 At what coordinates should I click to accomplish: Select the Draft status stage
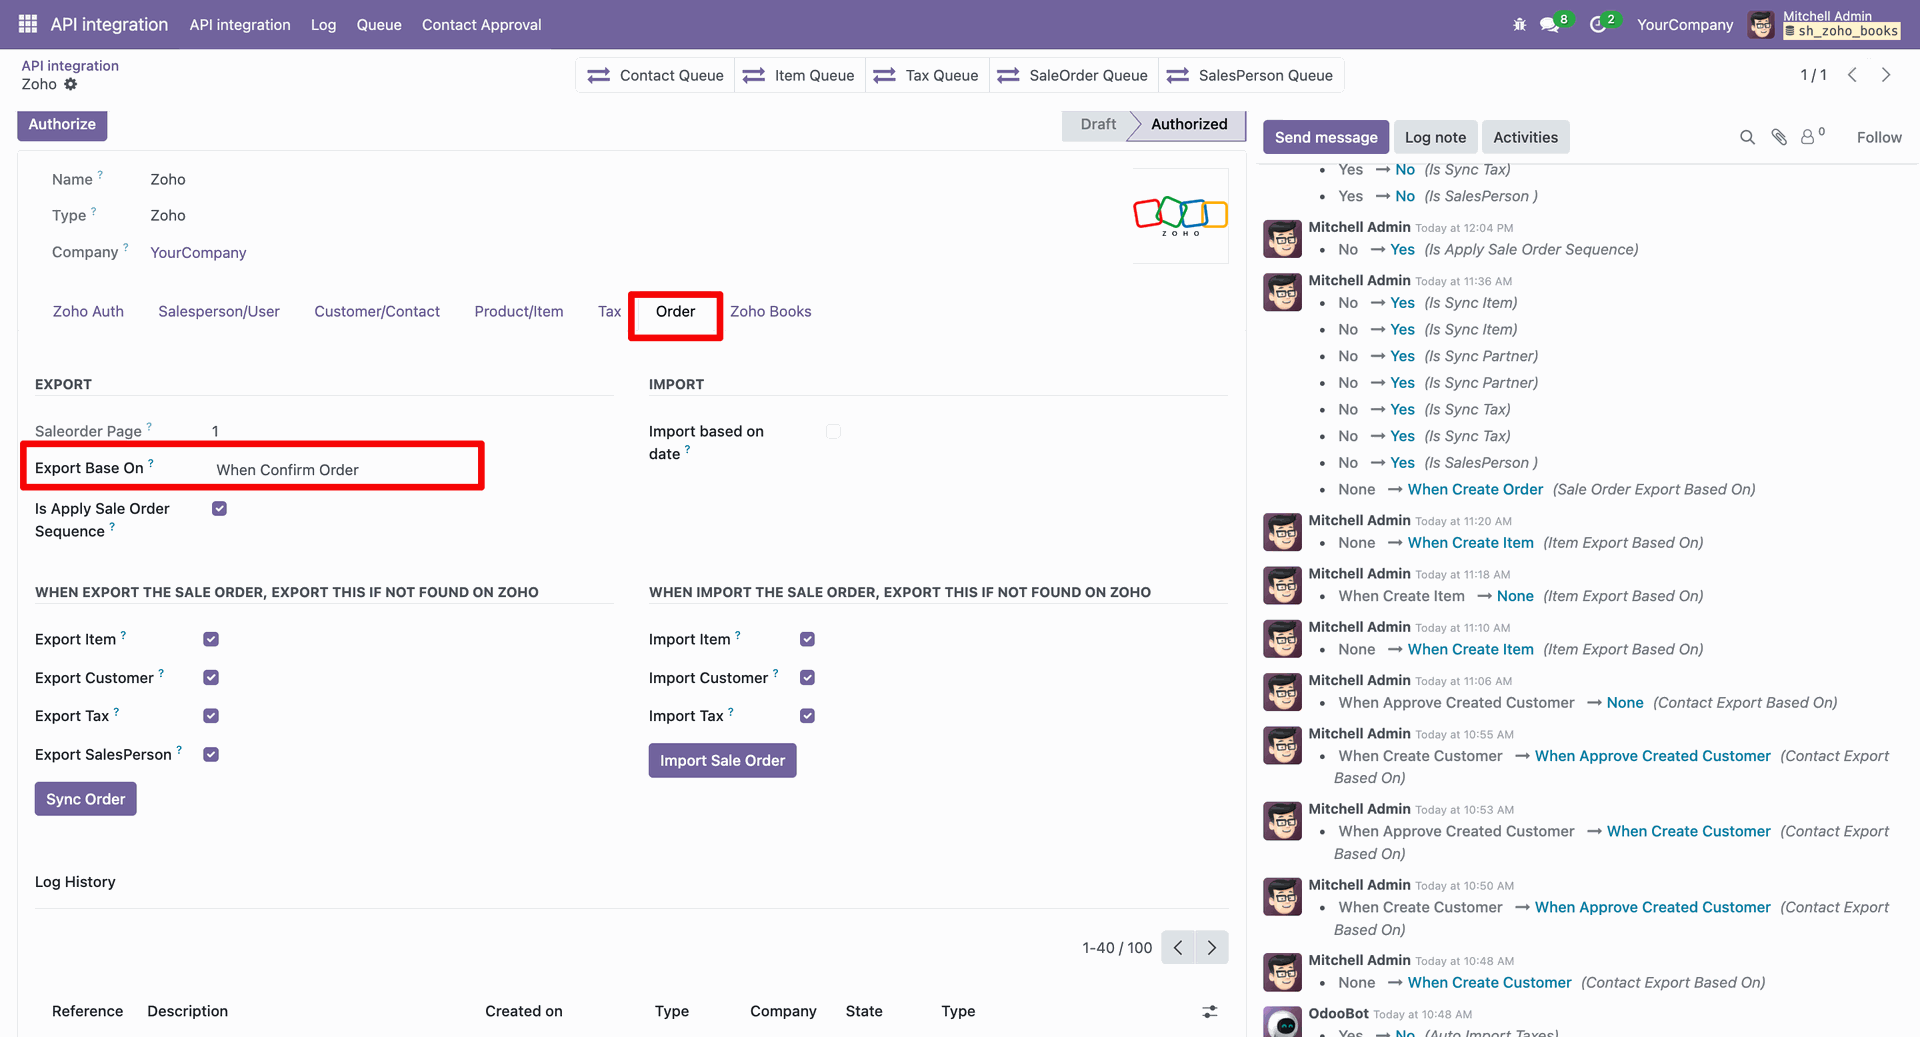click(x=1098, y=124)
